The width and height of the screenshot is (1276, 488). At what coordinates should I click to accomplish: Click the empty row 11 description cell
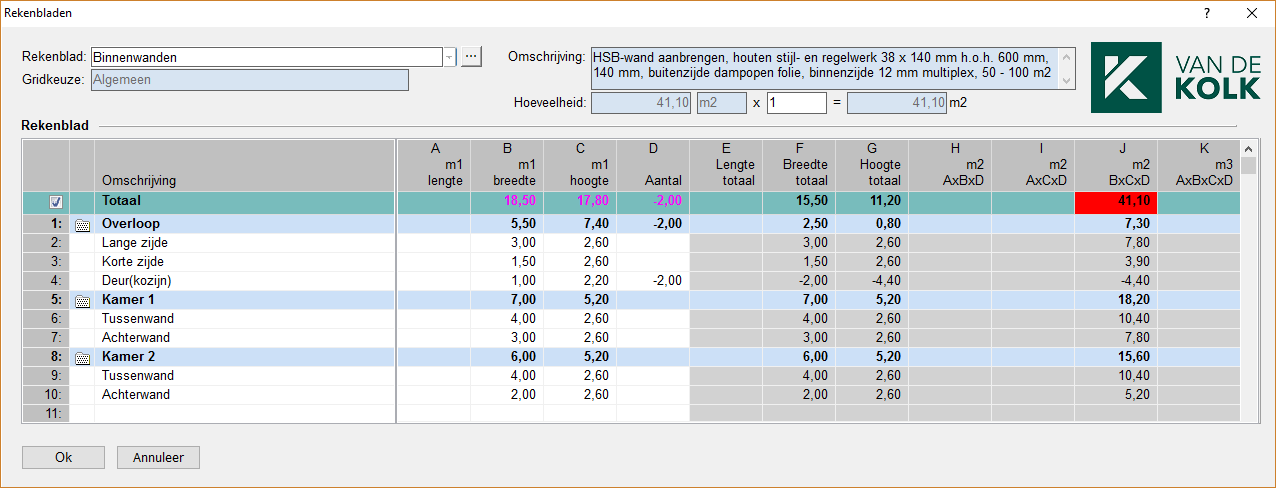tap(244, 413)
